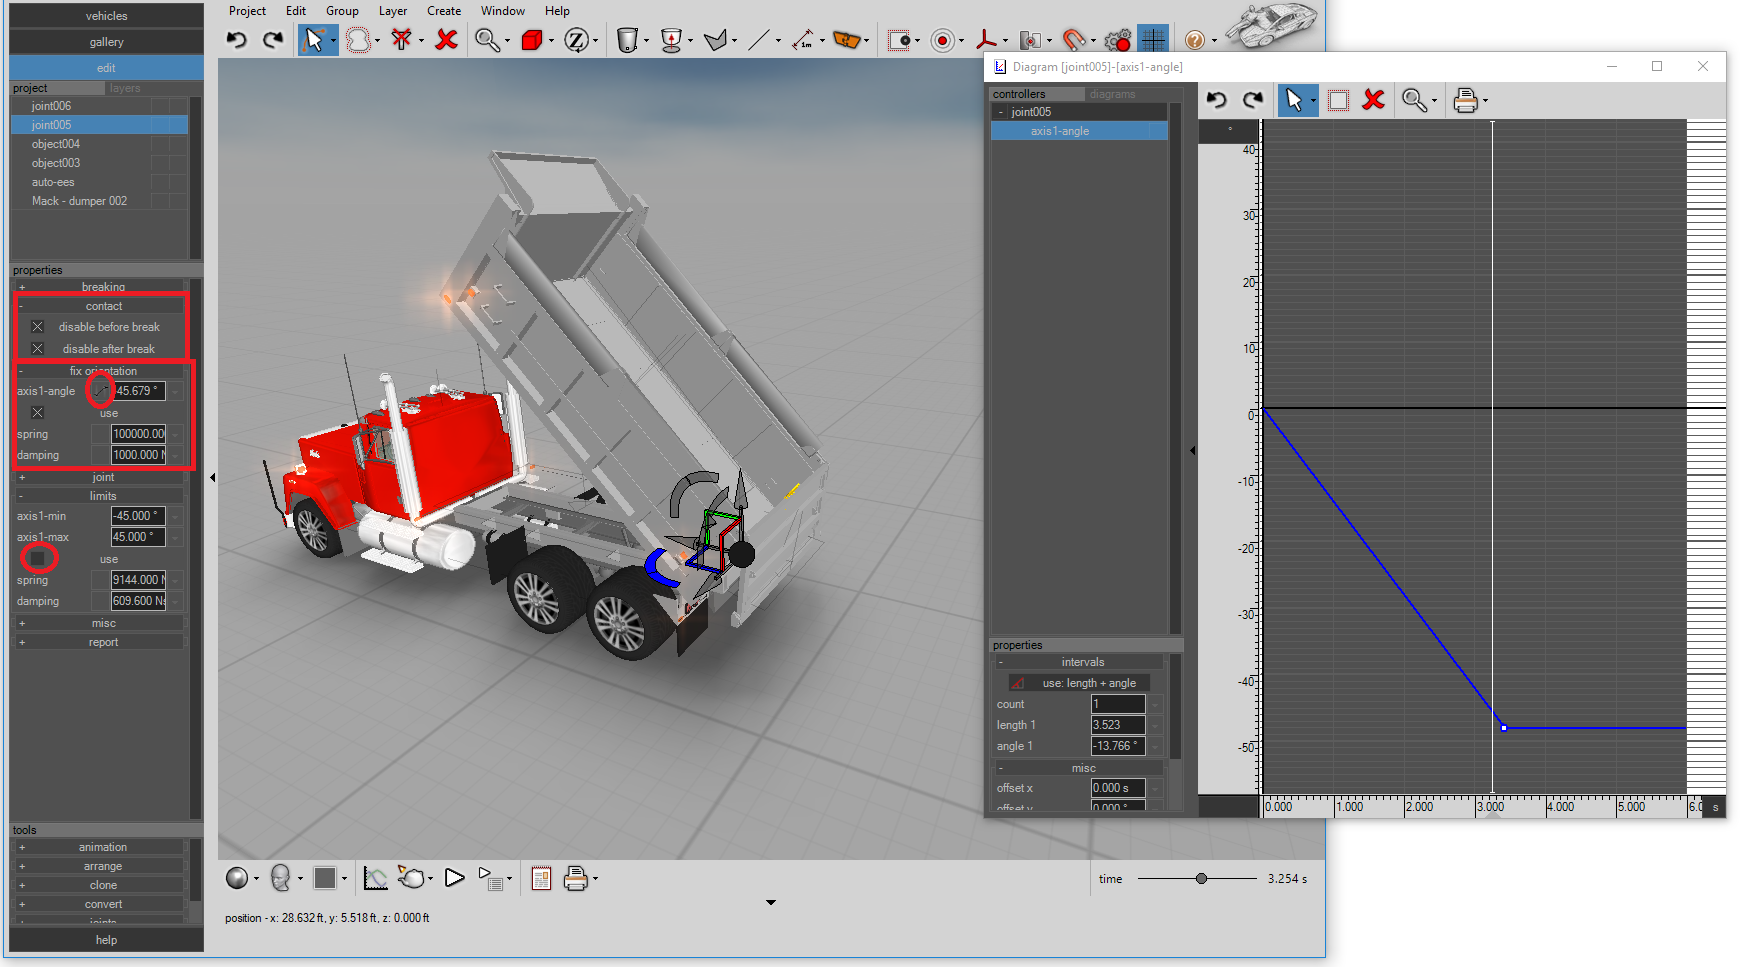
Task: Open the Edit menu
Action: 296,11
